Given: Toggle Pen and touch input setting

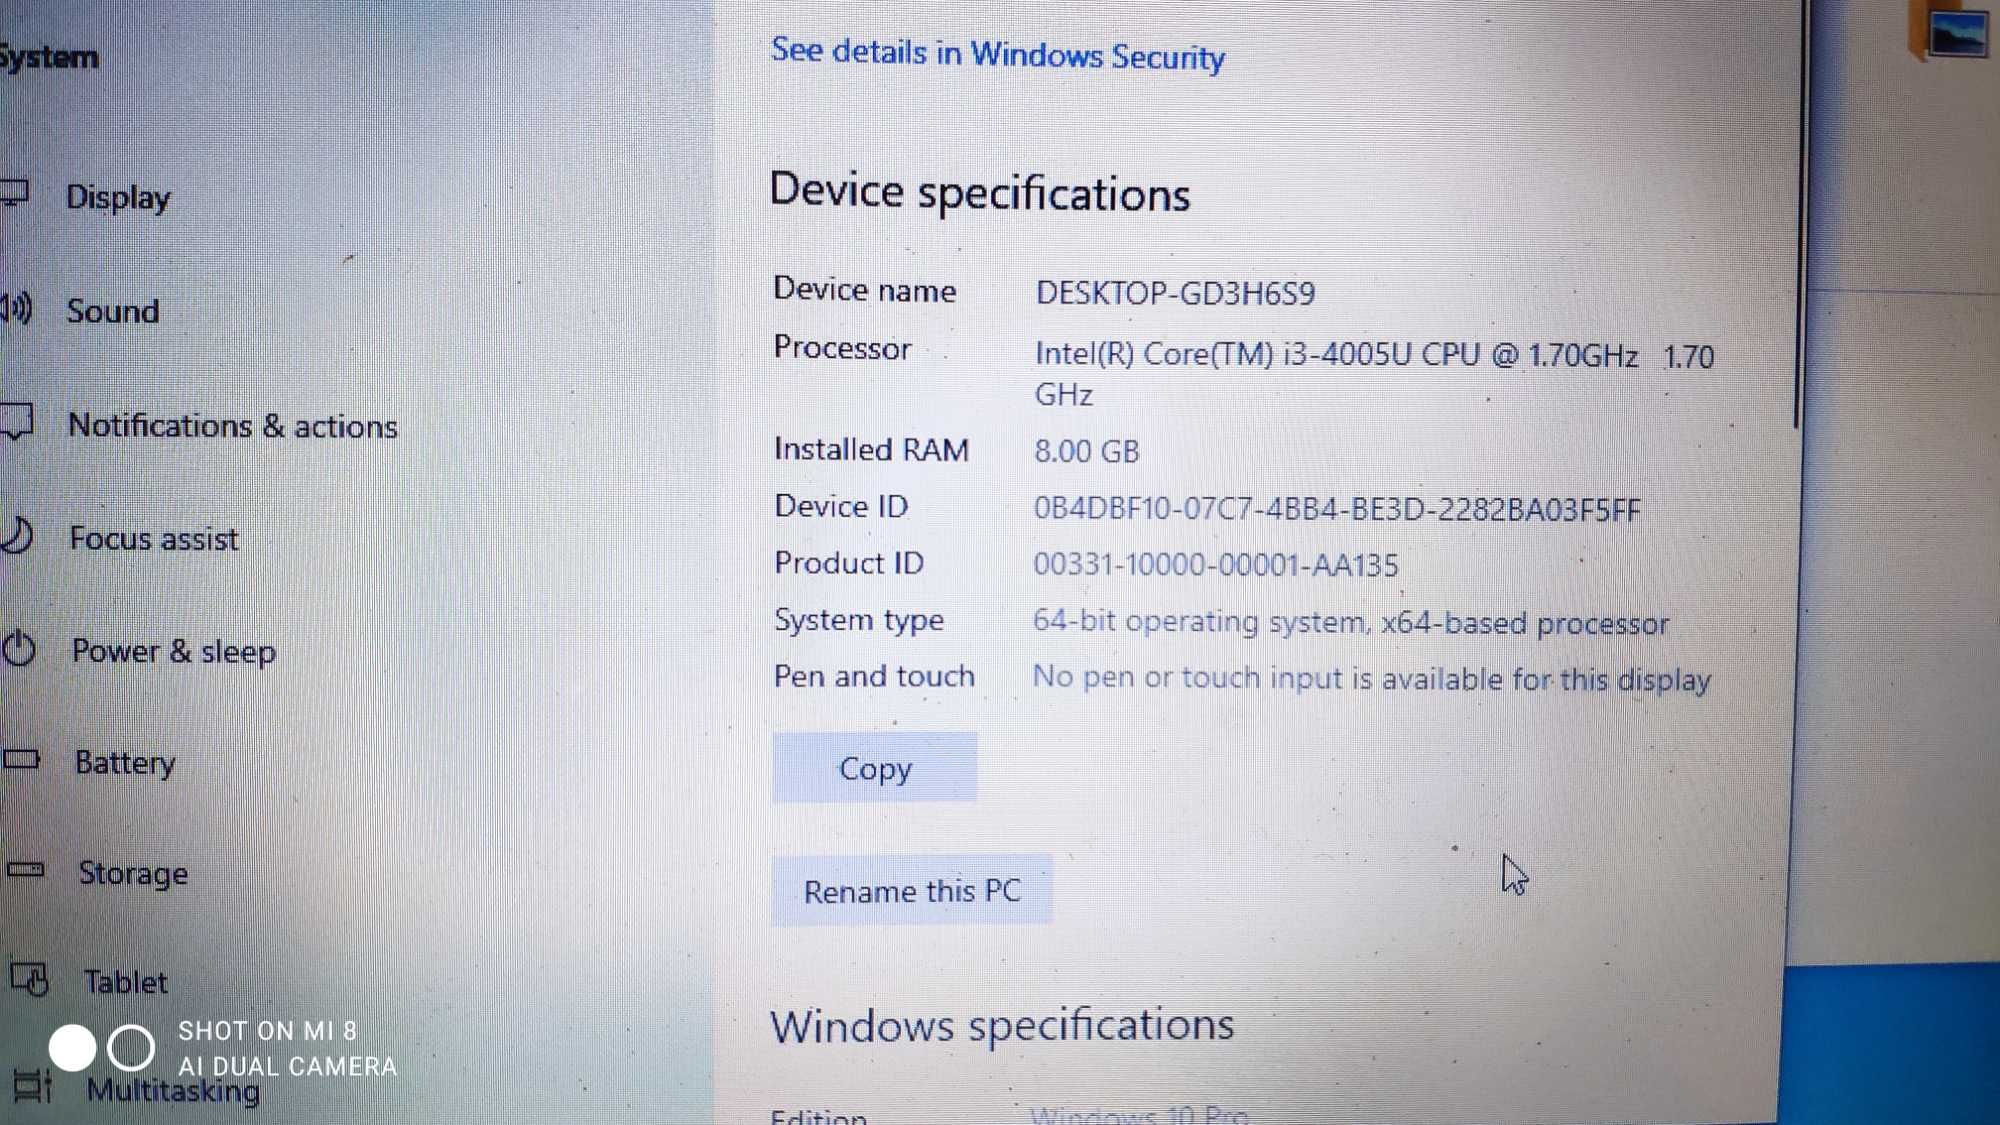Looking at the screenshot, I should [x=875, y=677].
